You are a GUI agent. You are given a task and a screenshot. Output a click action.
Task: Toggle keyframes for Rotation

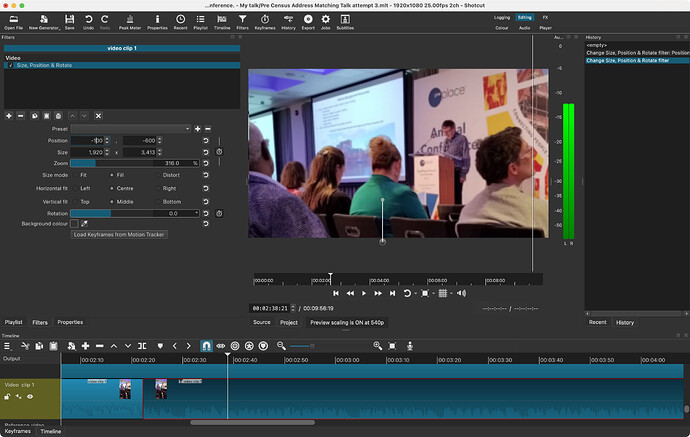click(x=219, y=213)
